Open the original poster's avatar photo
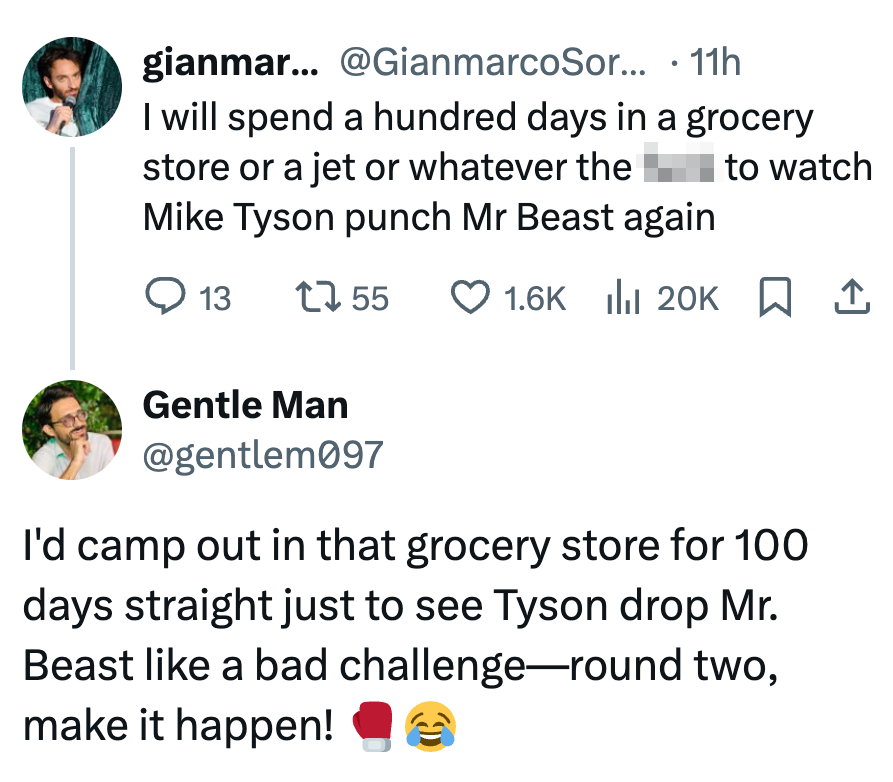893x782 pixels. pyautogui.click(x=72, y=87)
